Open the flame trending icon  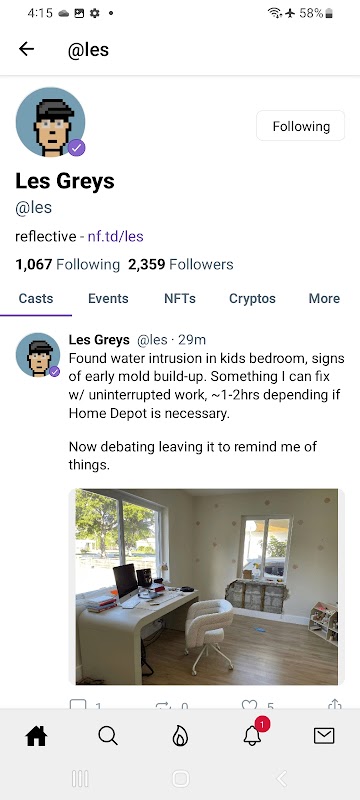tap(180, 736)
